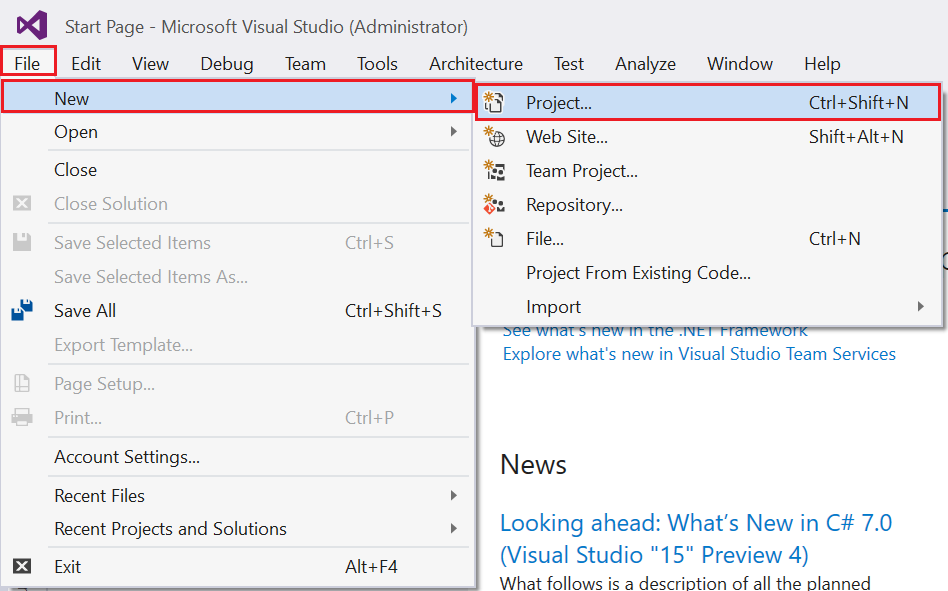Select File... in the New submenu

click(x=708, y=238)
